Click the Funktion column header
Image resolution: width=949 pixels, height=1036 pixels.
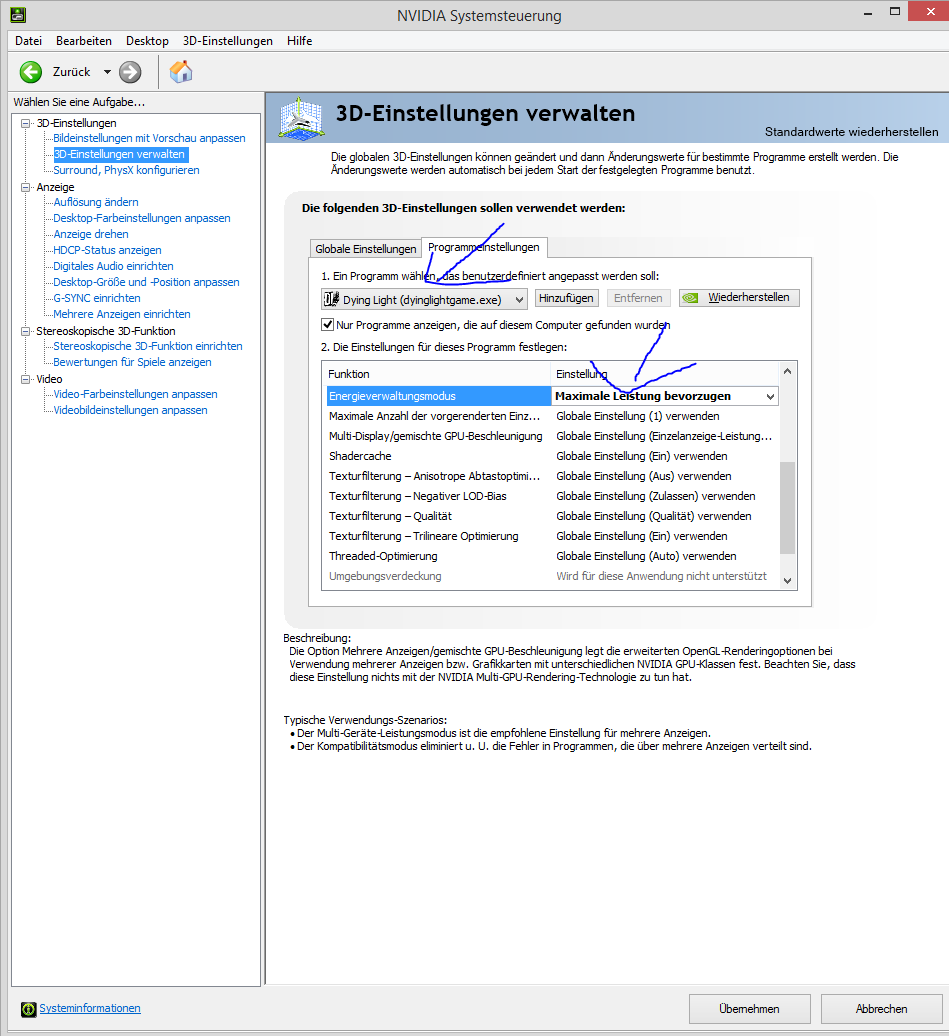tap(436, 374)
